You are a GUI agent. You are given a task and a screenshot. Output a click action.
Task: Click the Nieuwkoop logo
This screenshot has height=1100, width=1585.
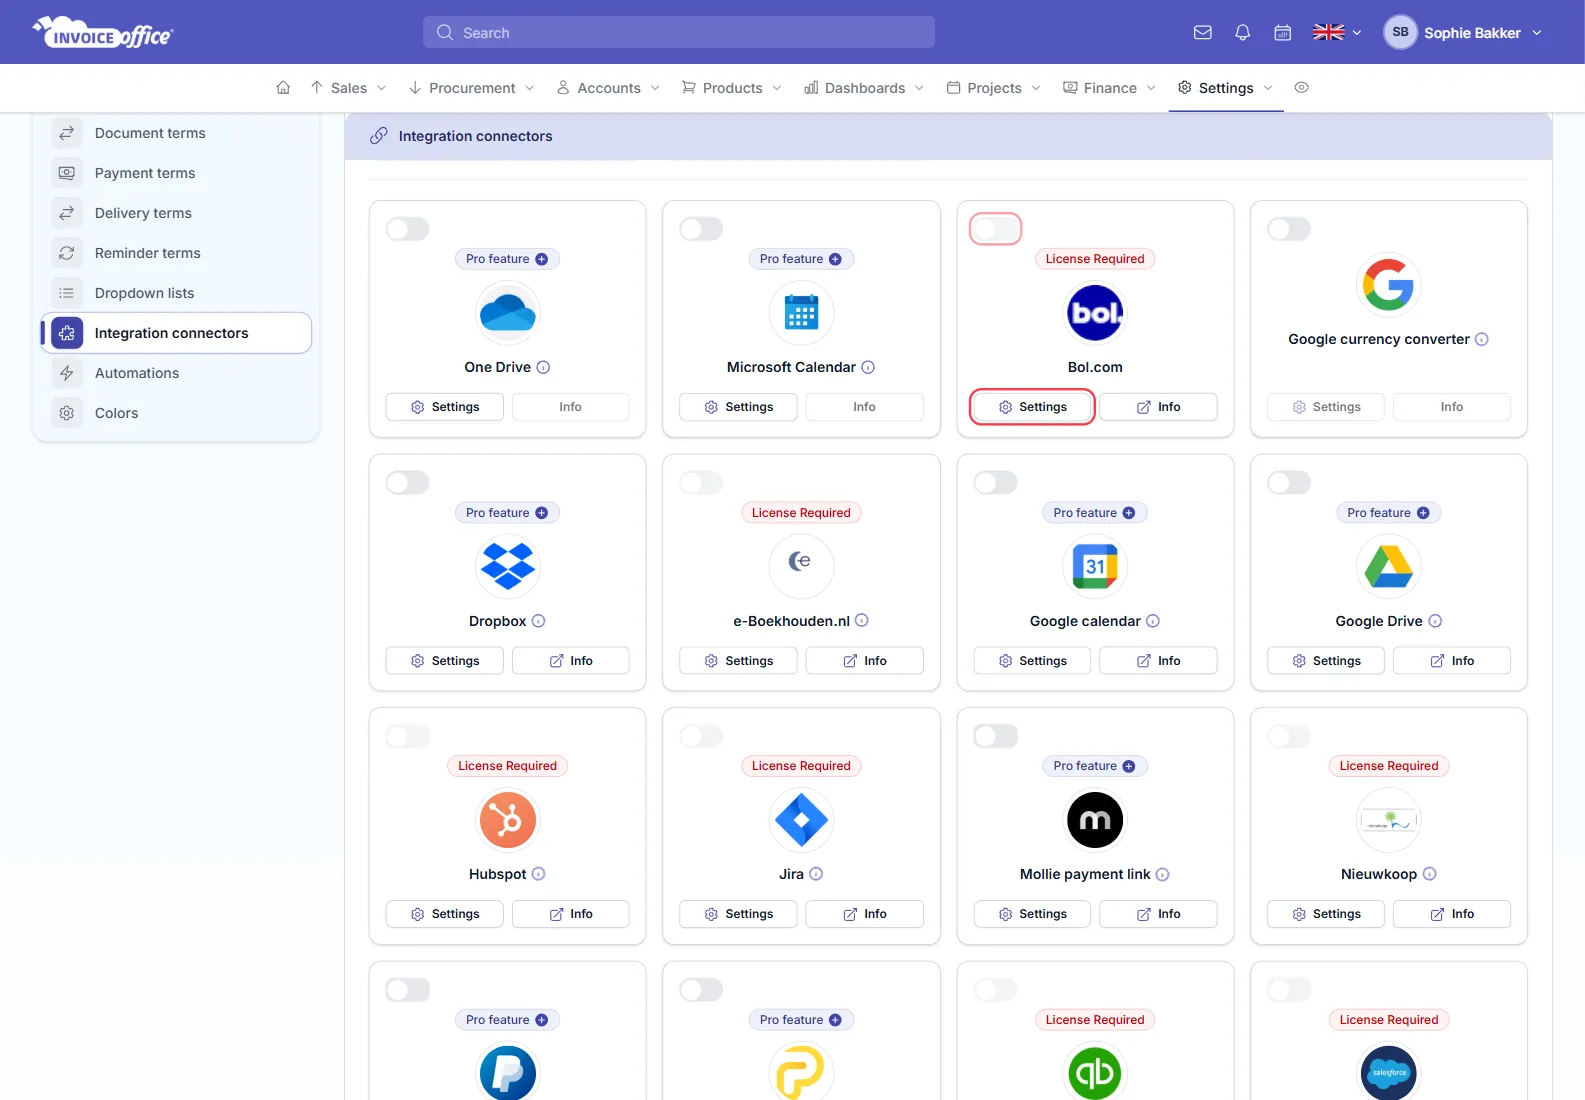pos(1389,820)
